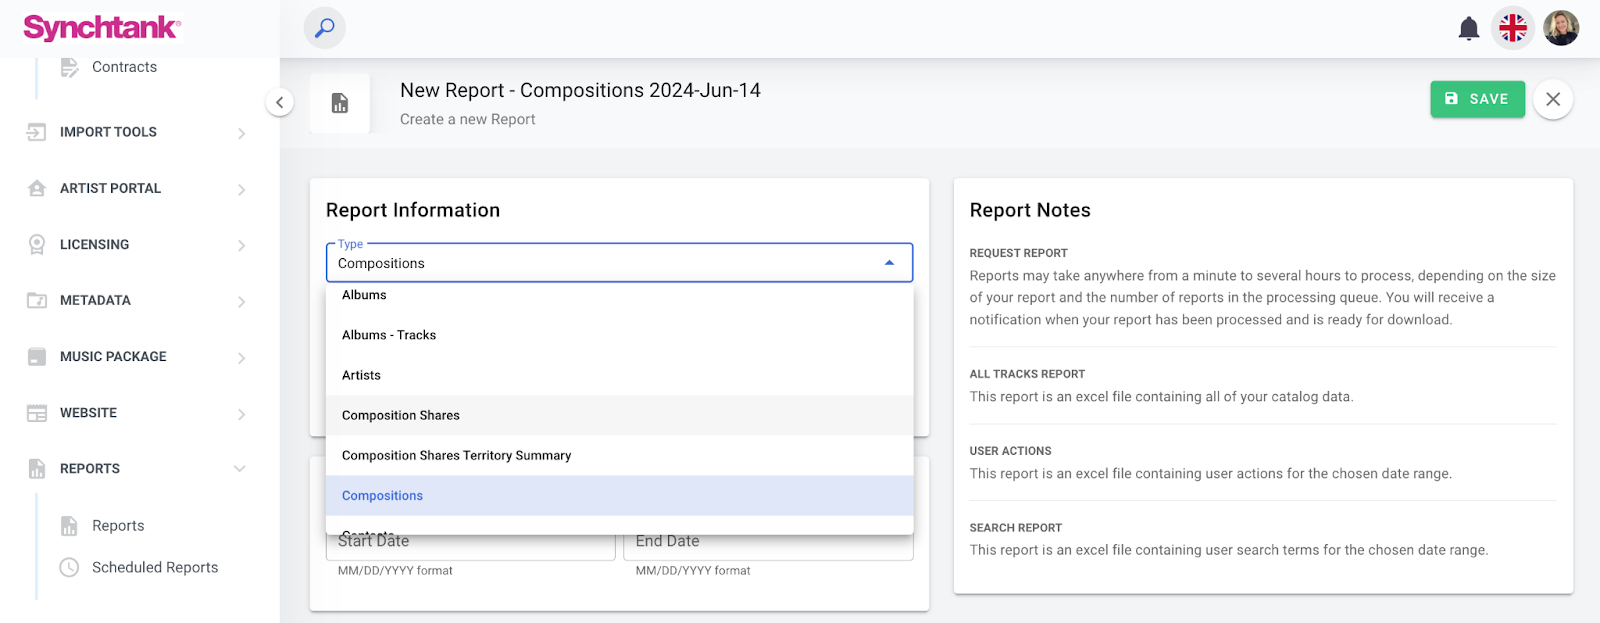Go to Scheduled Reports page
Screen dimensions: 1600x623
click(154, 567)
